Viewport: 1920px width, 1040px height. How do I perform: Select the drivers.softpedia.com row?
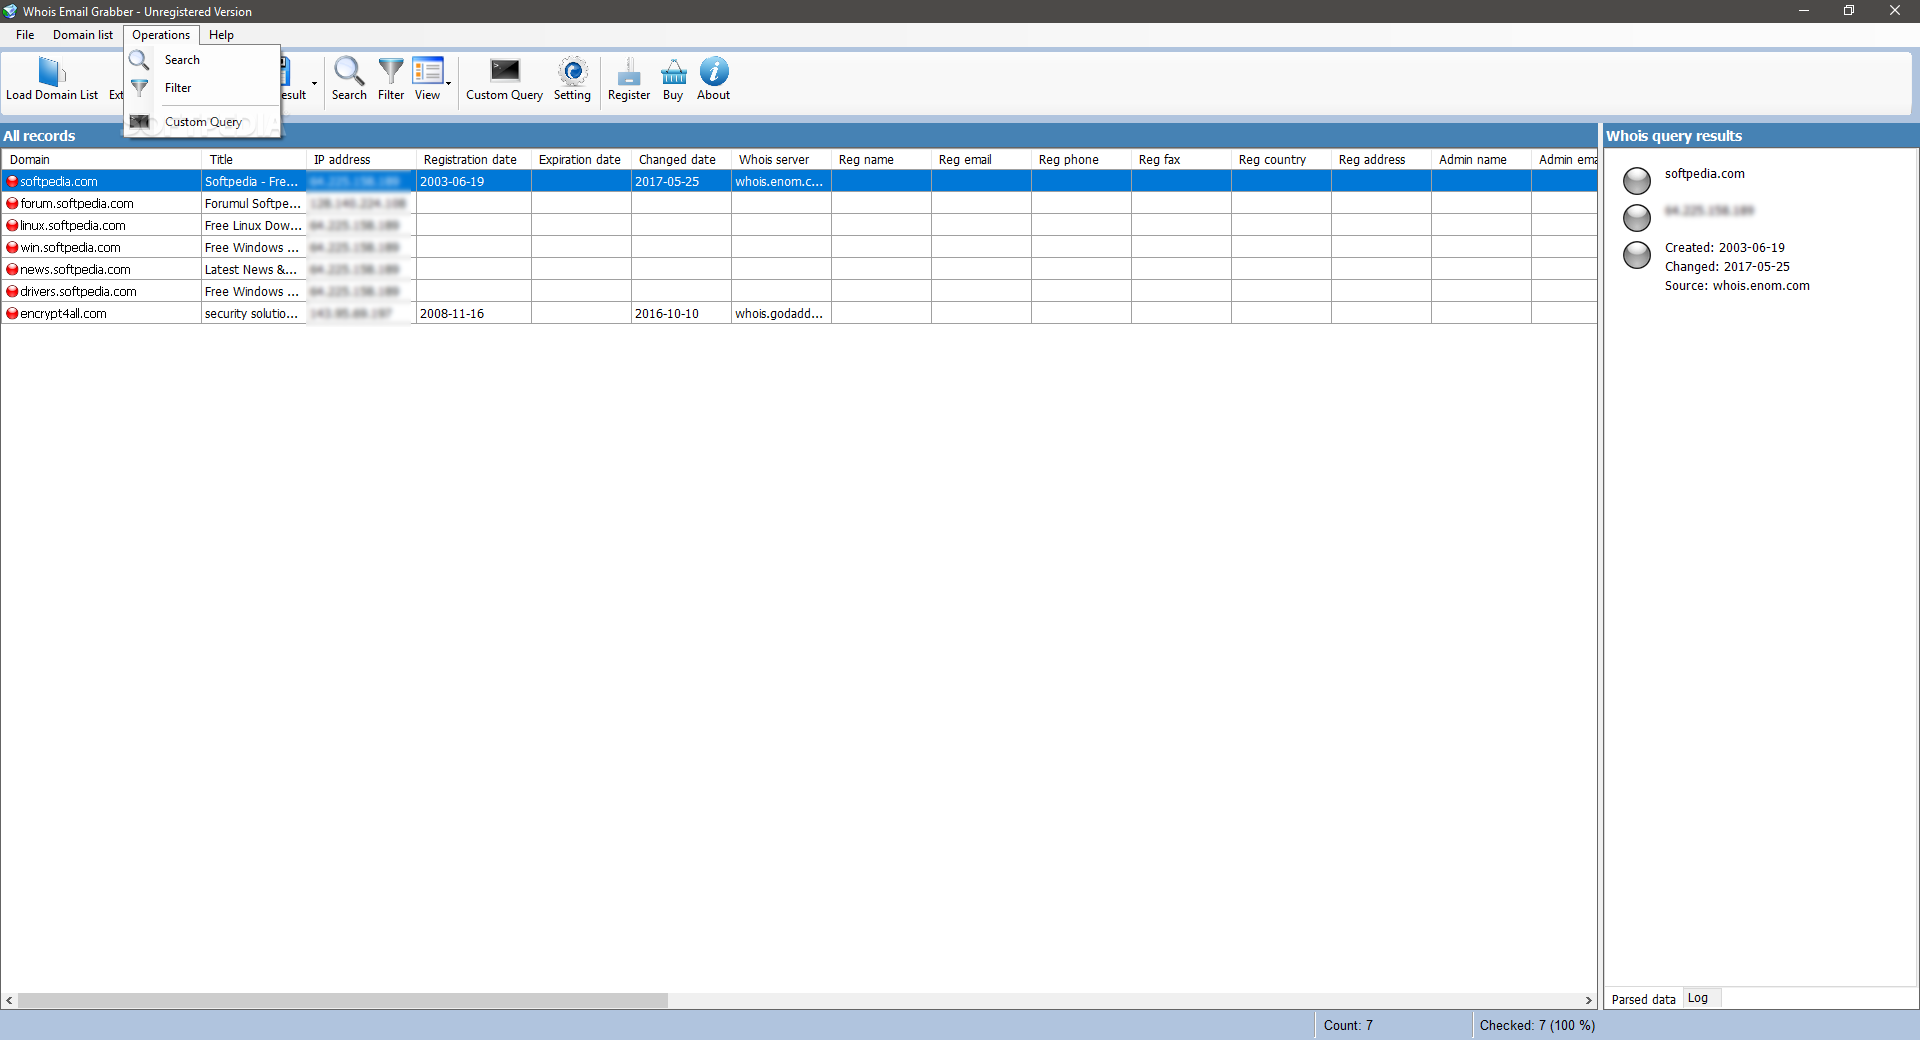point(799,292)
